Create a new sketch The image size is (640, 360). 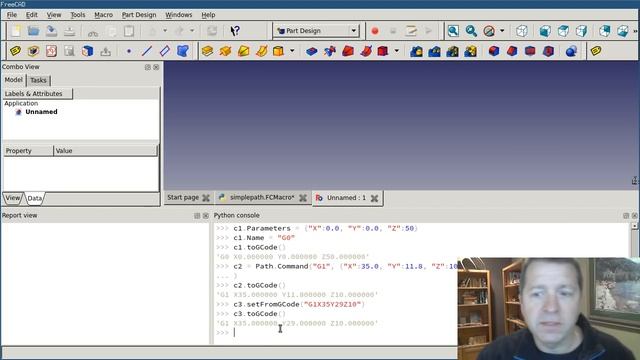(x=51, y=51)
